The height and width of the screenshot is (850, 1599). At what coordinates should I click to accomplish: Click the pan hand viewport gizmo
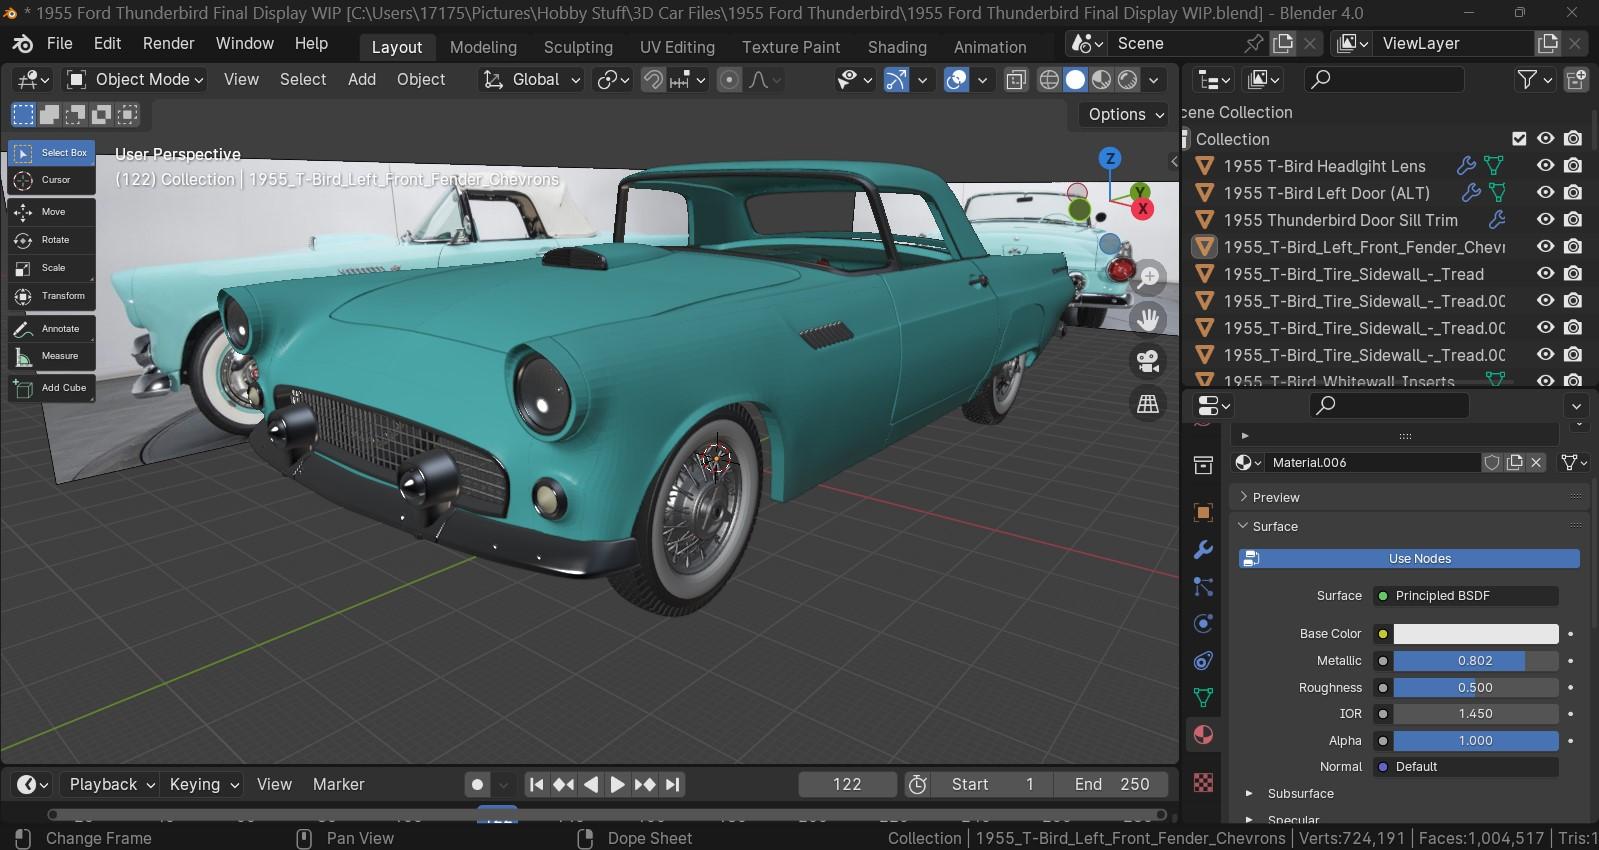pos(1148,319)
